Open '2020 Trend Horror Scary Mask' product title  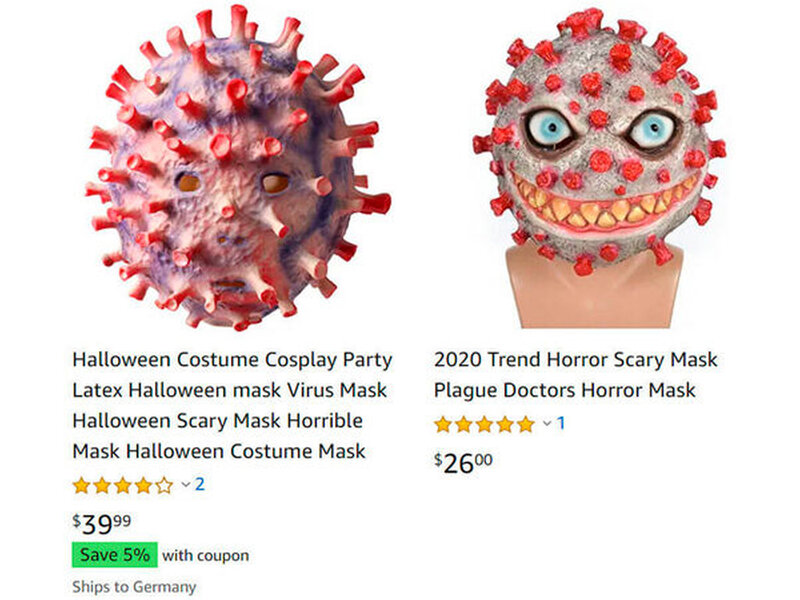click(x=576, y=360)
